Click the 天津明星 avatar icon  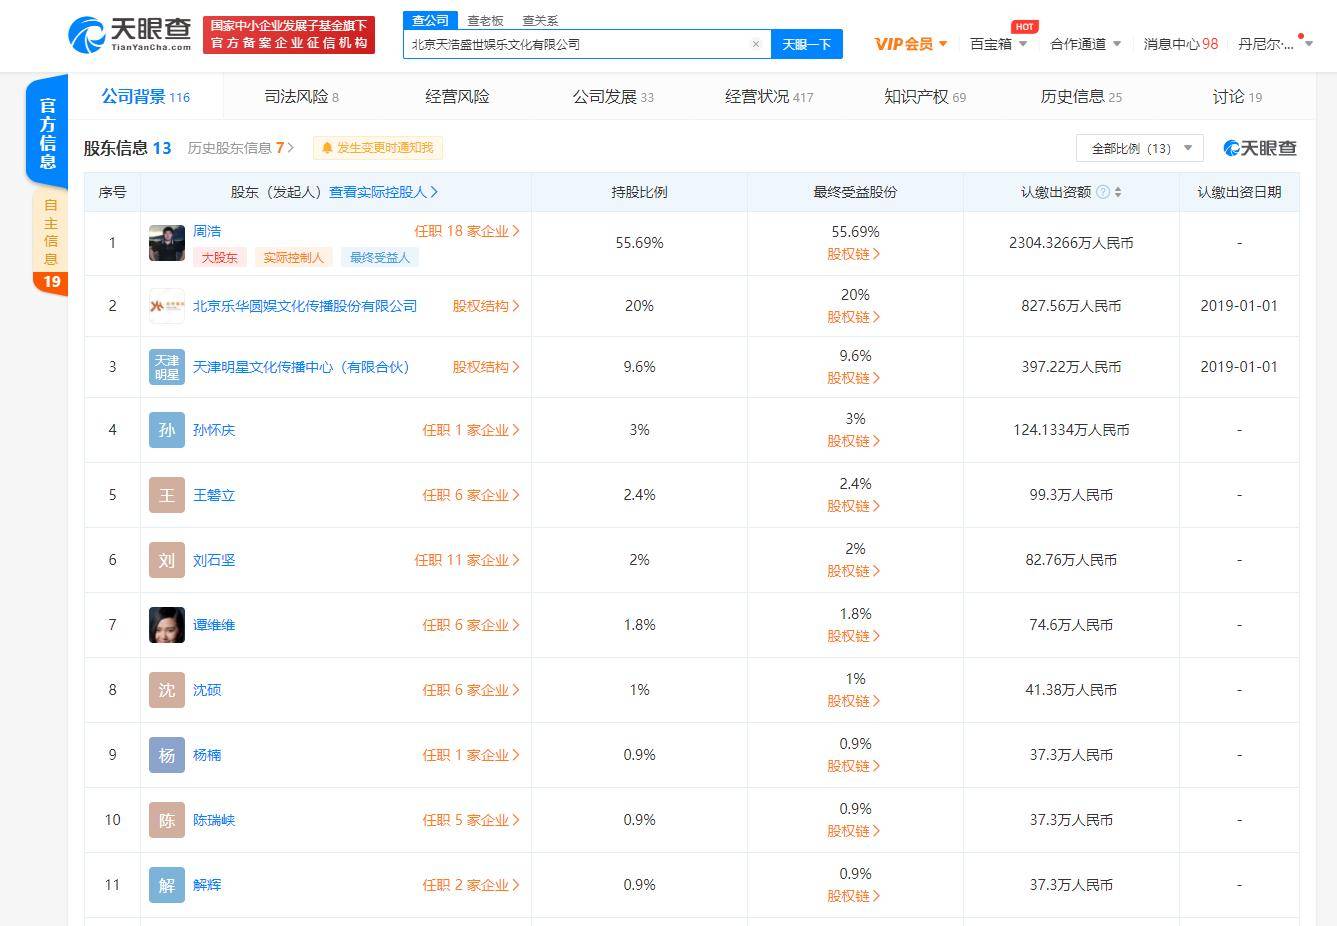point(167,367)
